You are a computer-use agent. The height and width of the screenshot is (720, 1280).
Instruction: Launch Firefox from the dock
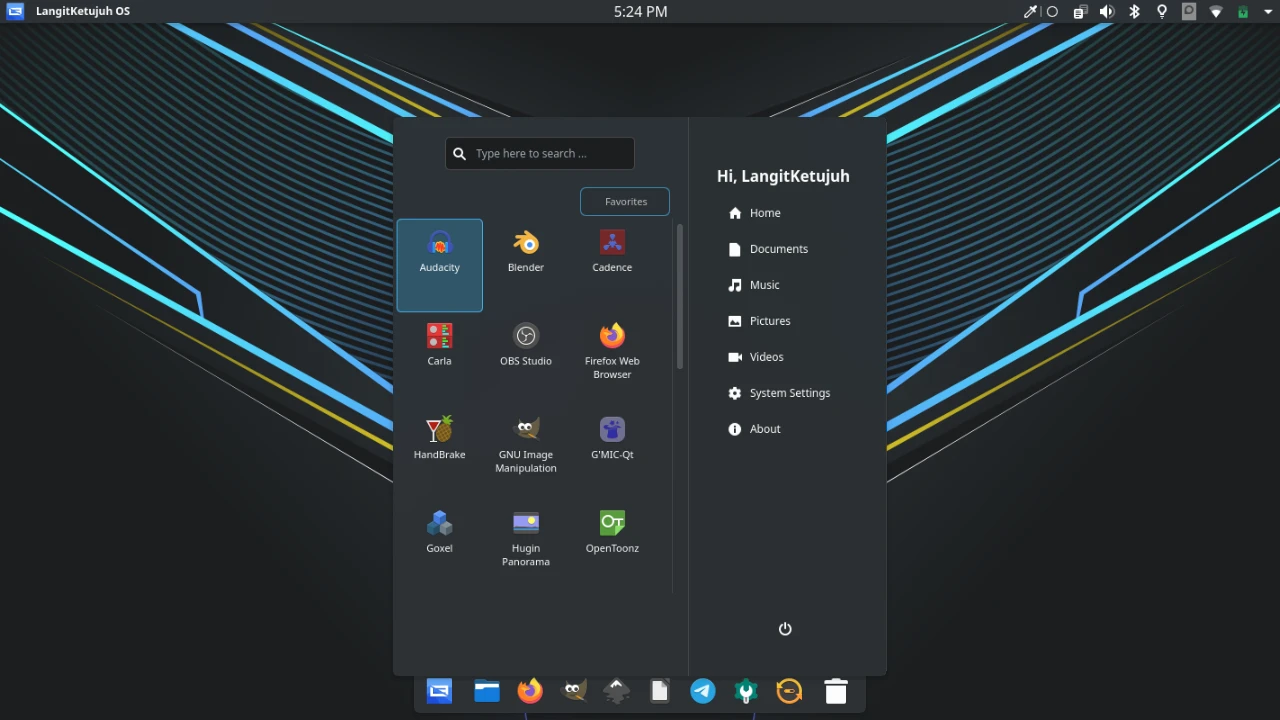pyautogui.click(x=530, y=691)
